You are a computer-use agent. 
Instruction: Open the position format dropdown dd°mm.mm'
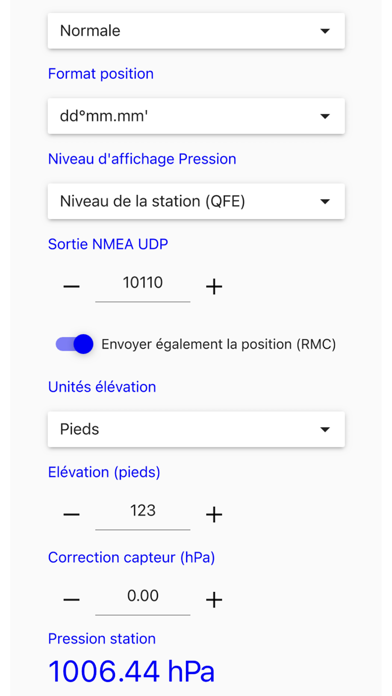tap(196, 116)
